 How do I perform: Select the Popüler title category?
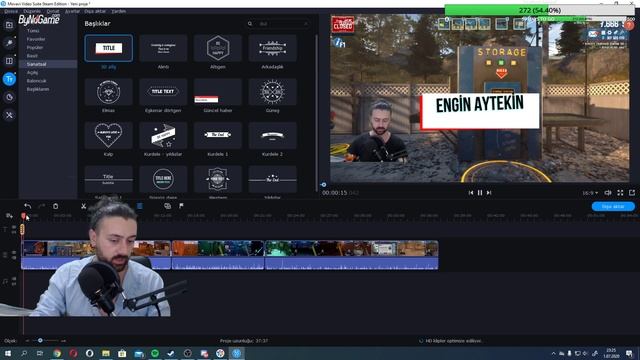[35, 47]
